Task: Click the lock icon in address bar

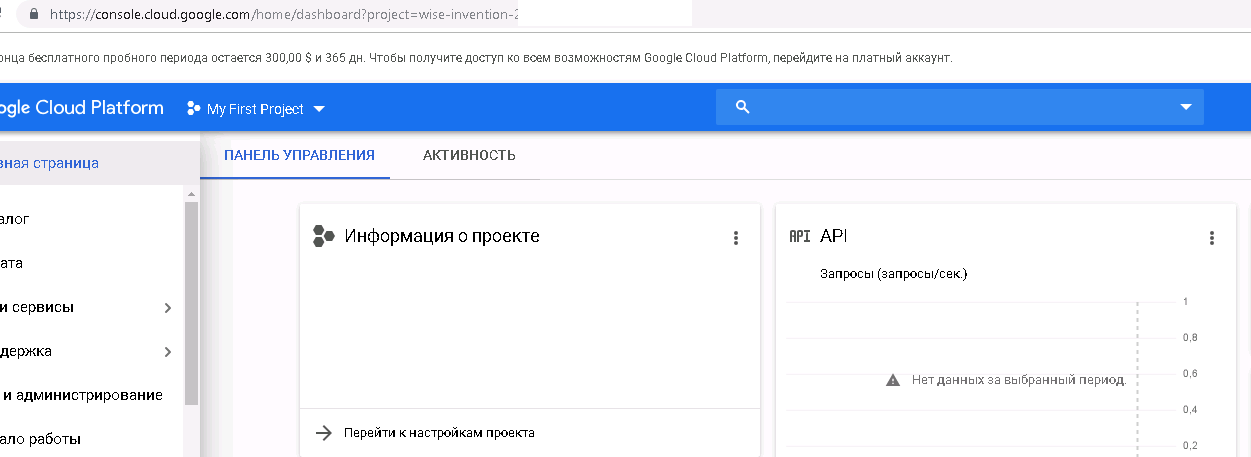Action: [x=36, y=15]
